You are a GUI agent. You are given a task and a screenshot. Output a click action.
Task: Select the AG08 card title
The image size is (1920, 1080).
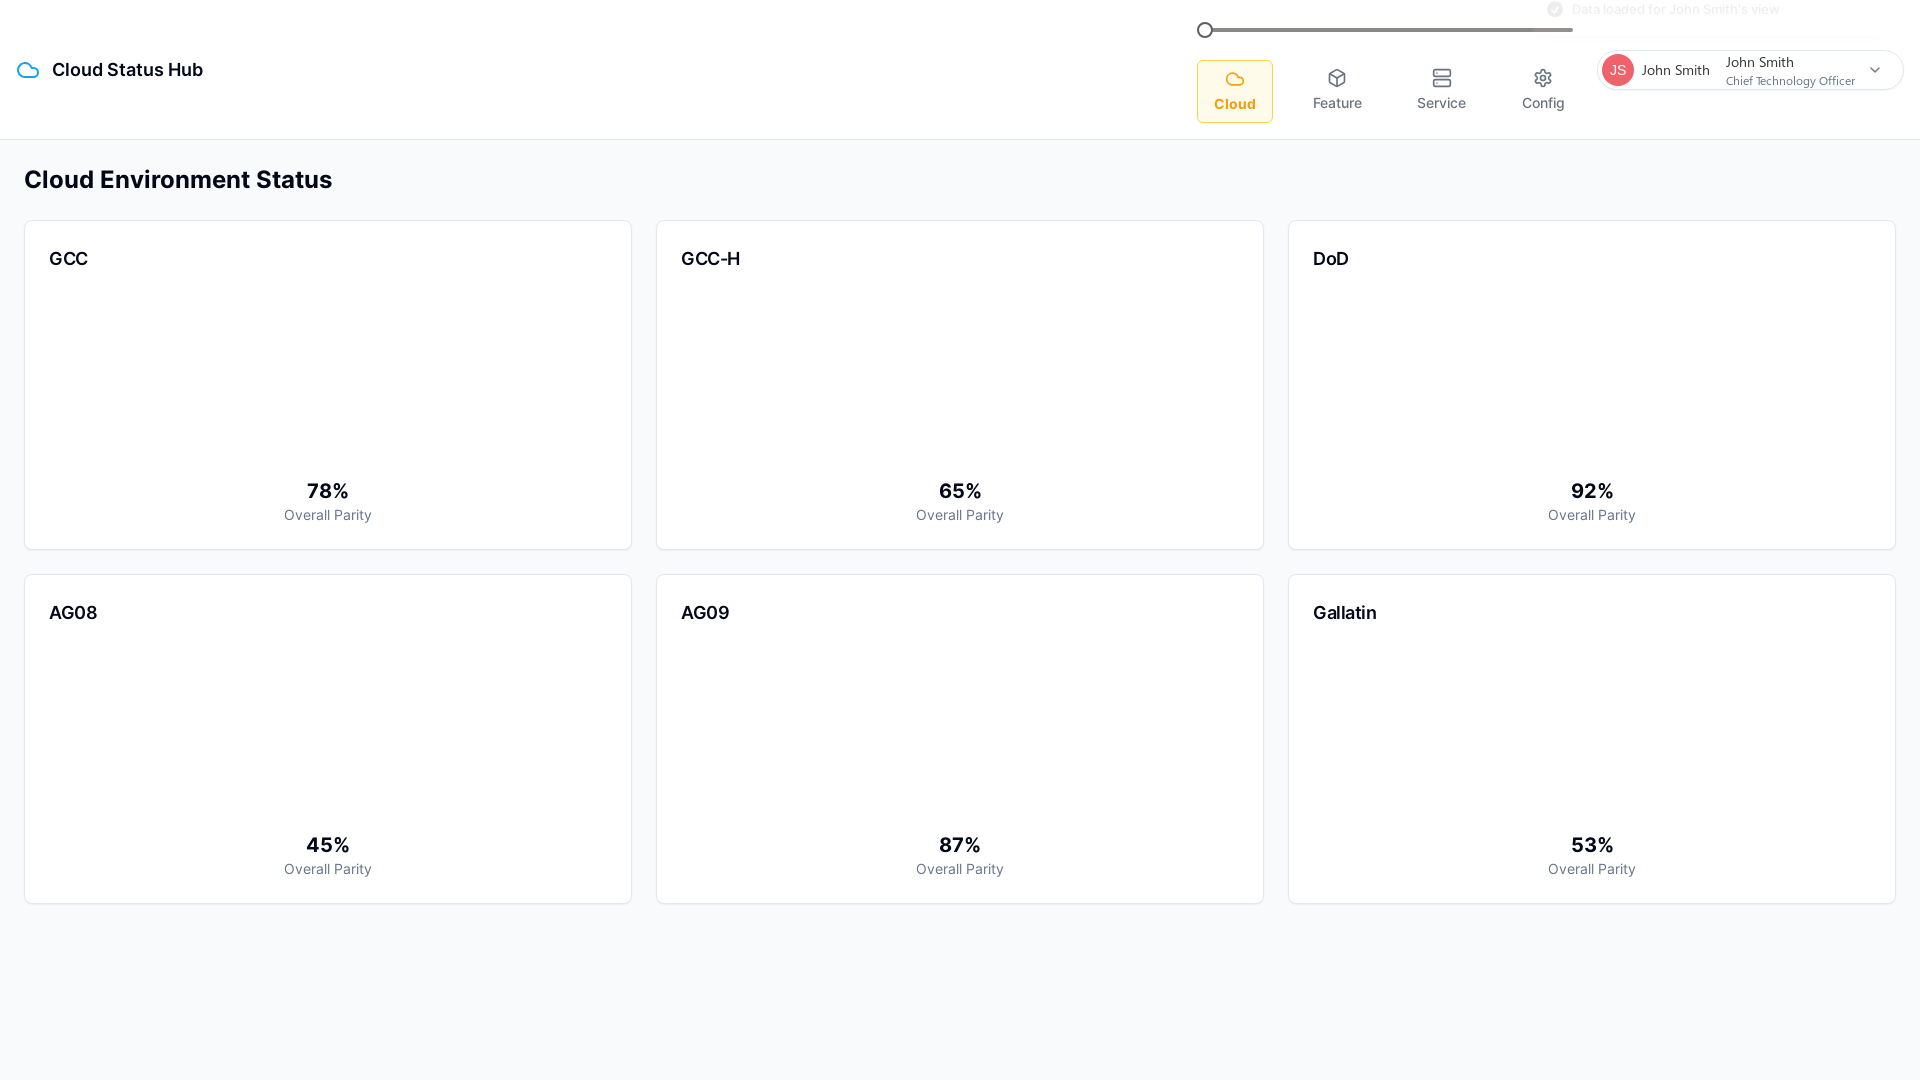[73, 613]
